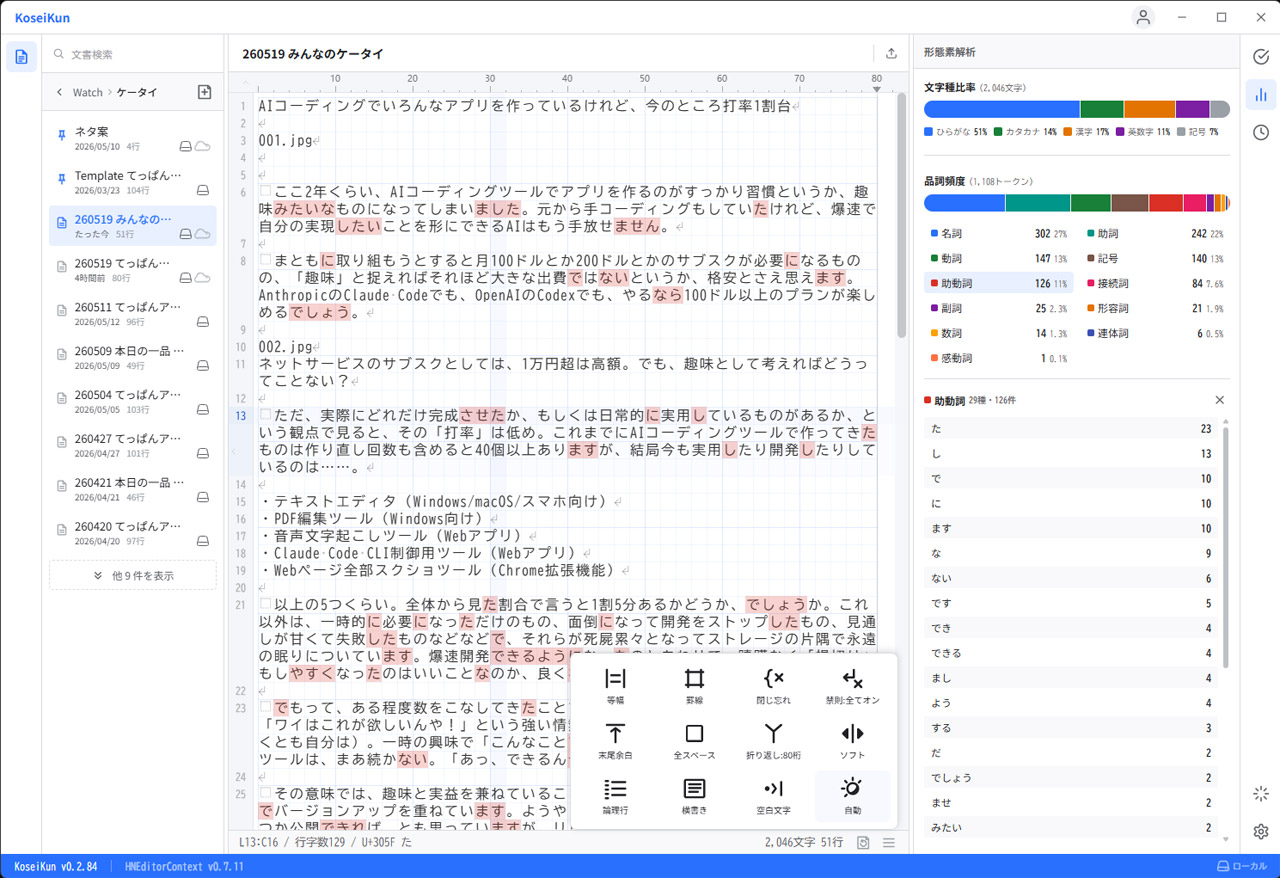Click the ローカル status bar indicator

tap(1242, 866)
